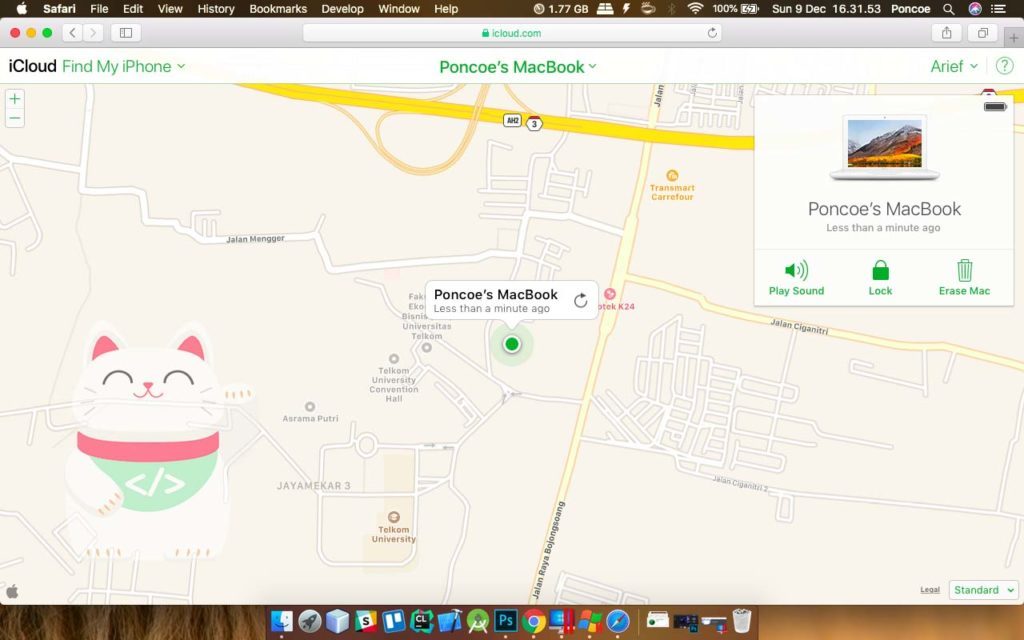
Task: Click the Asrama Putri map marker
Action: (310, 407)
